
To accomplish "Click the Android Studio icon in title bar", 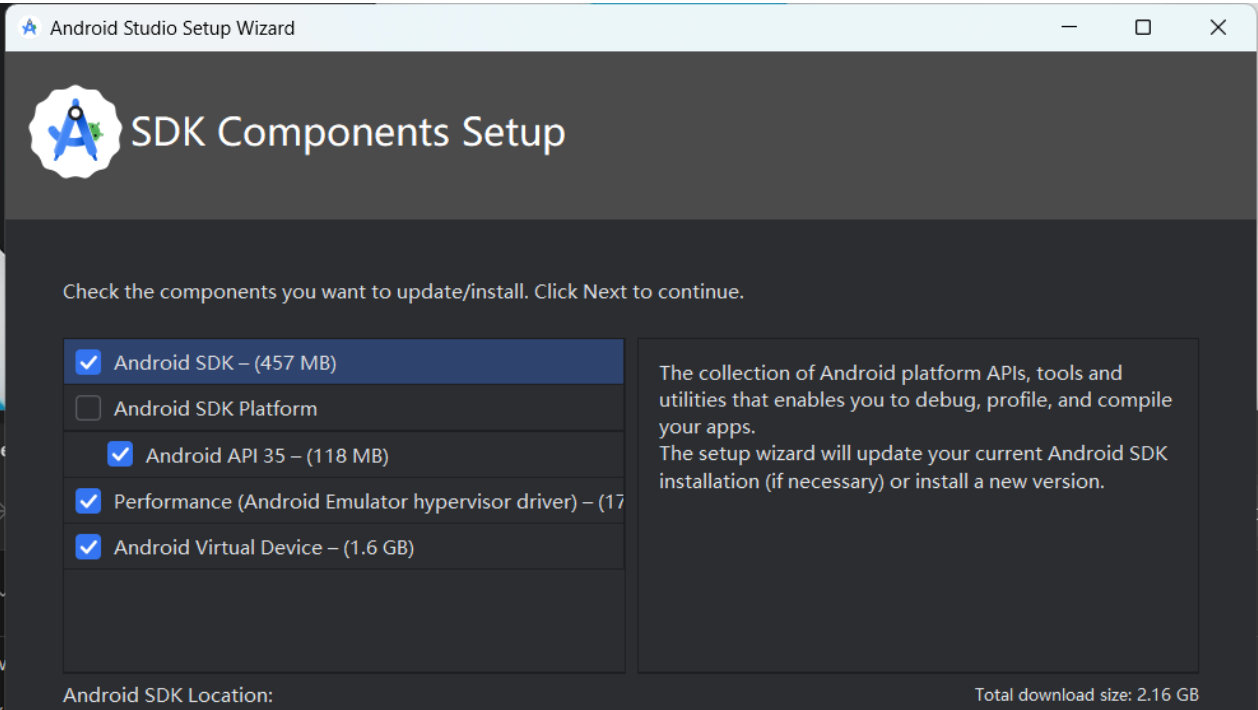I will point(30,28).
